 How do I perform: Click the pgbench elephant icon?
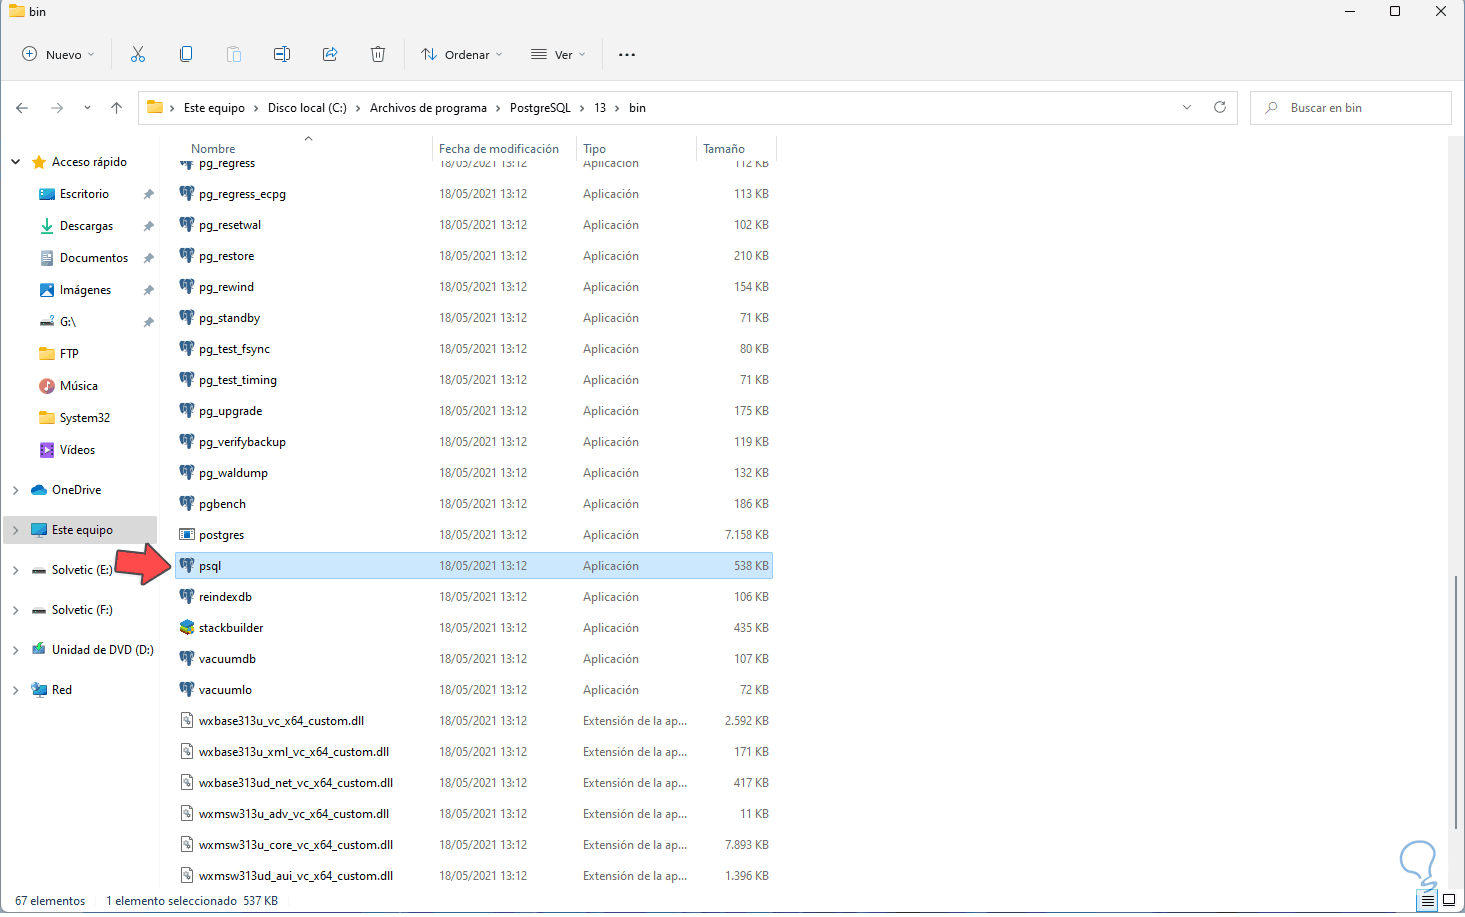(x=187, y=503)
